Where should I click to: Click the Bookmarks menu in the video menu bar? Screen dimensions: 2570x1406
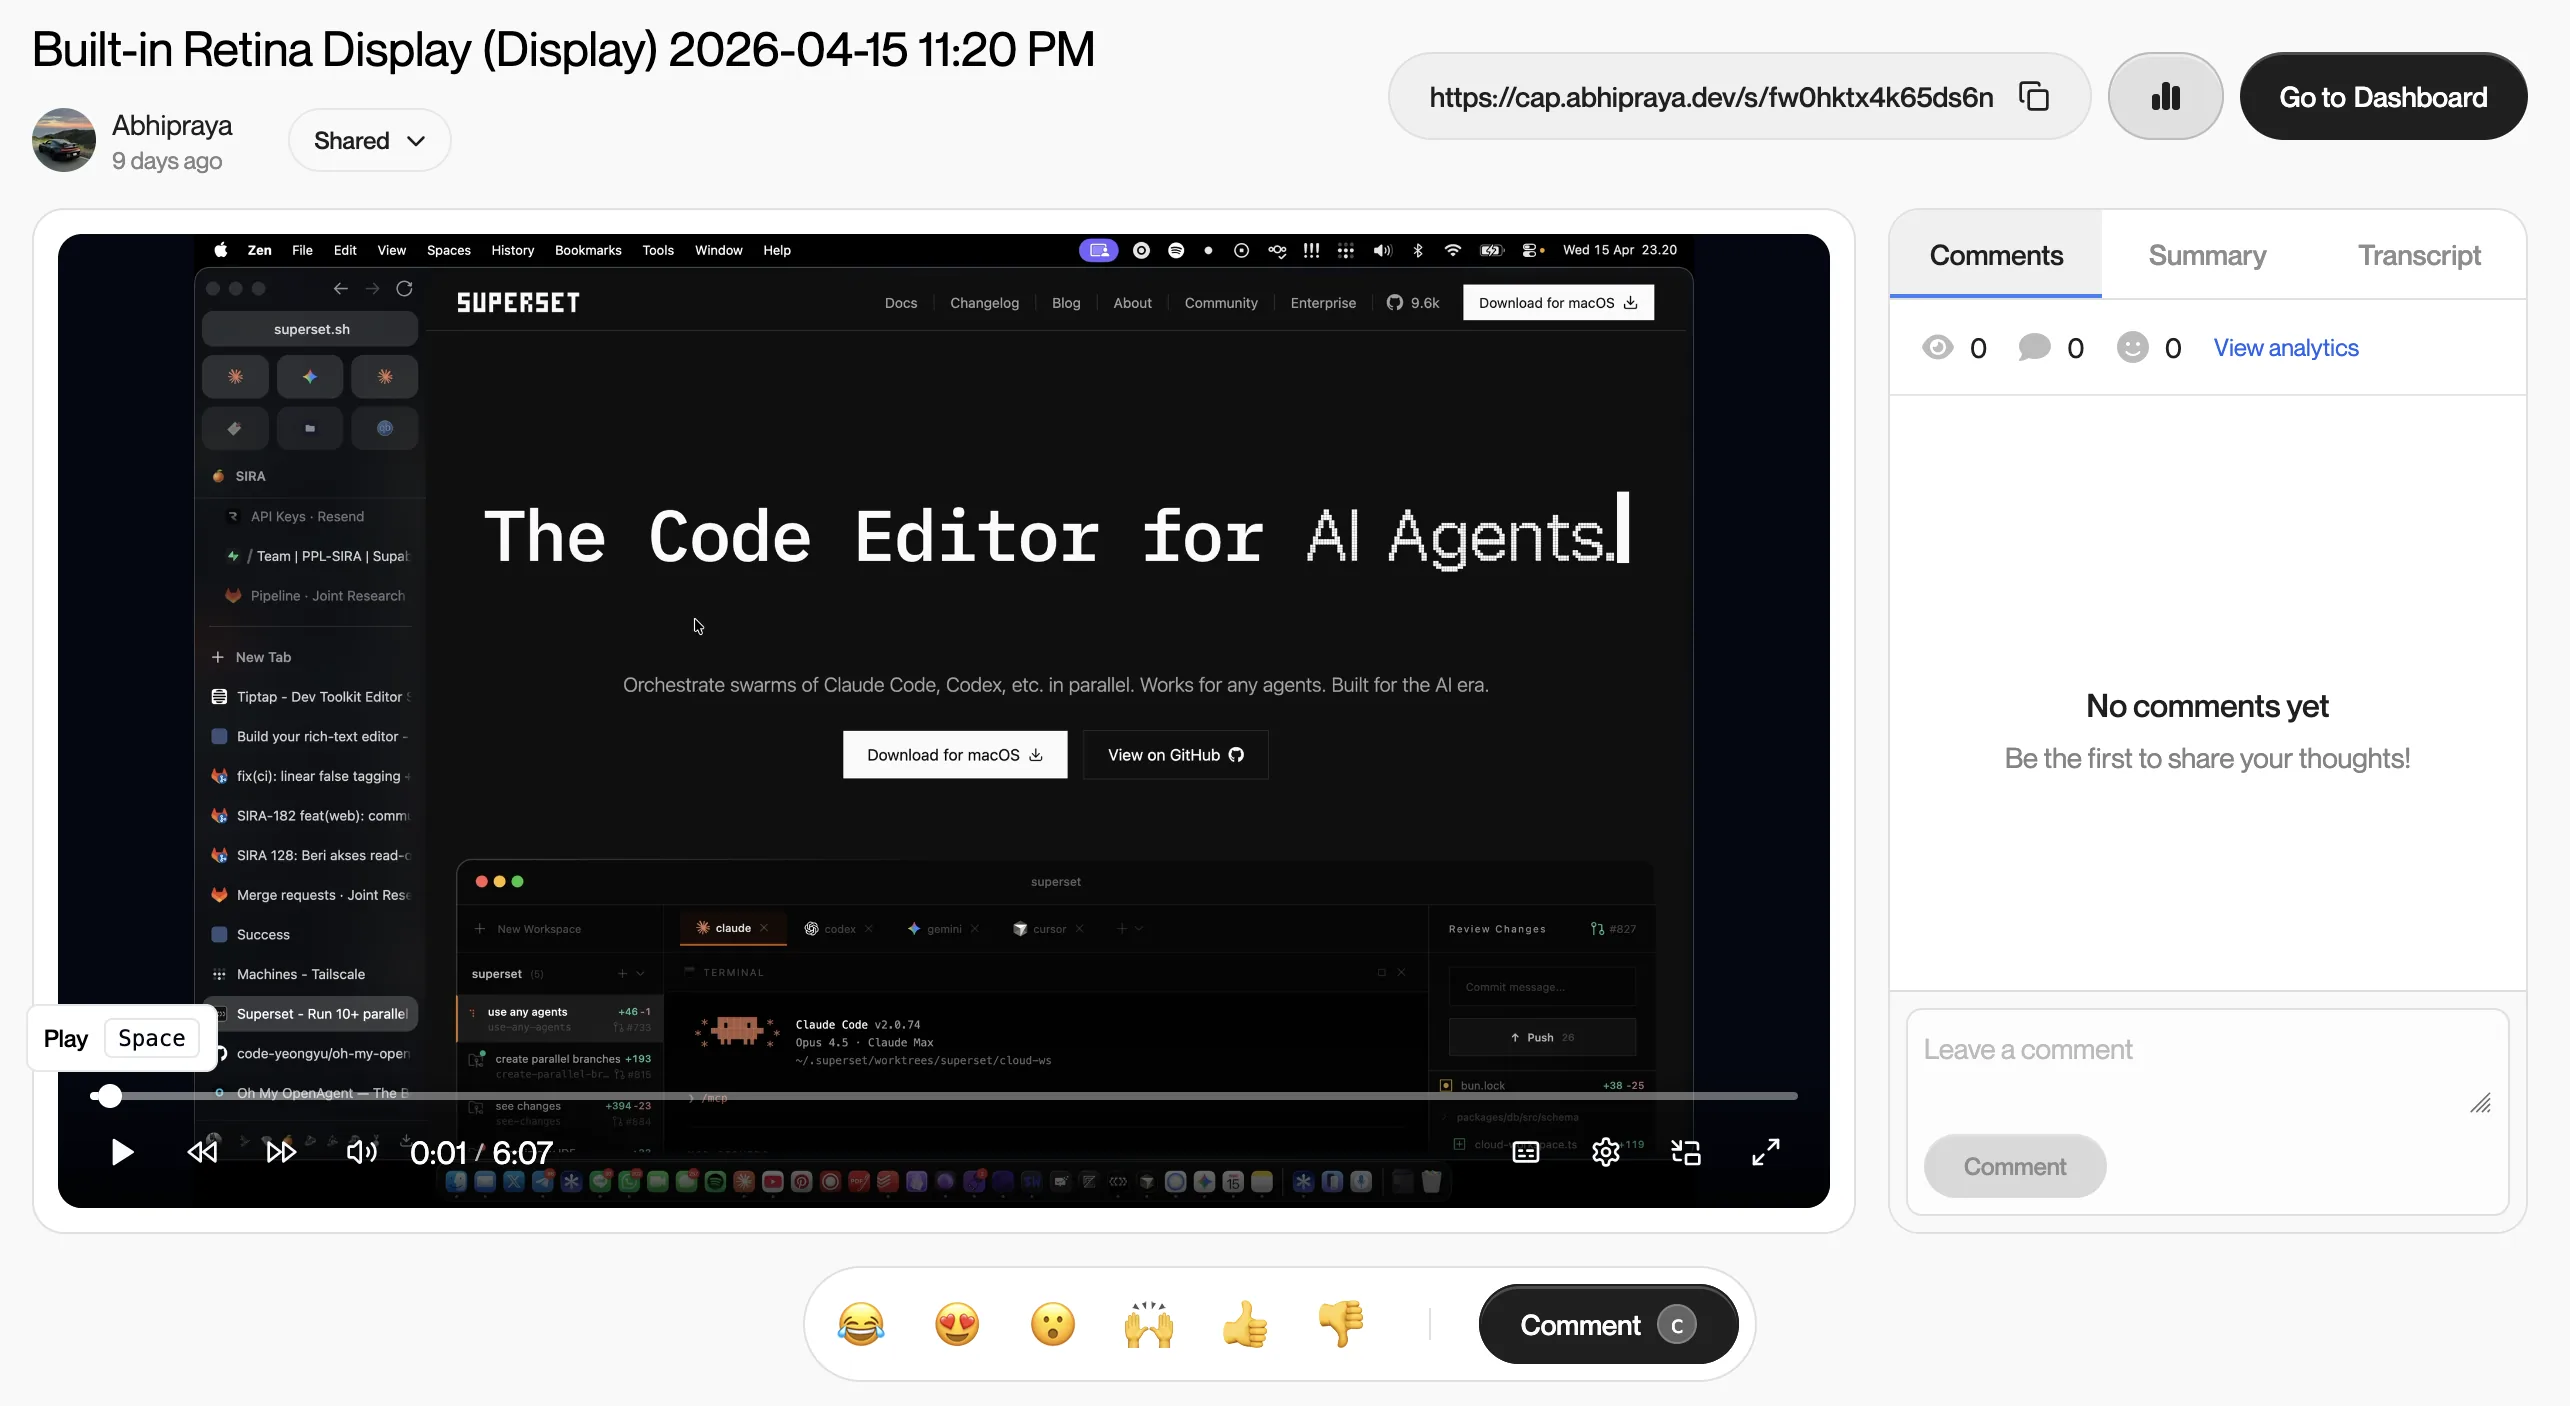click(588, 251)
